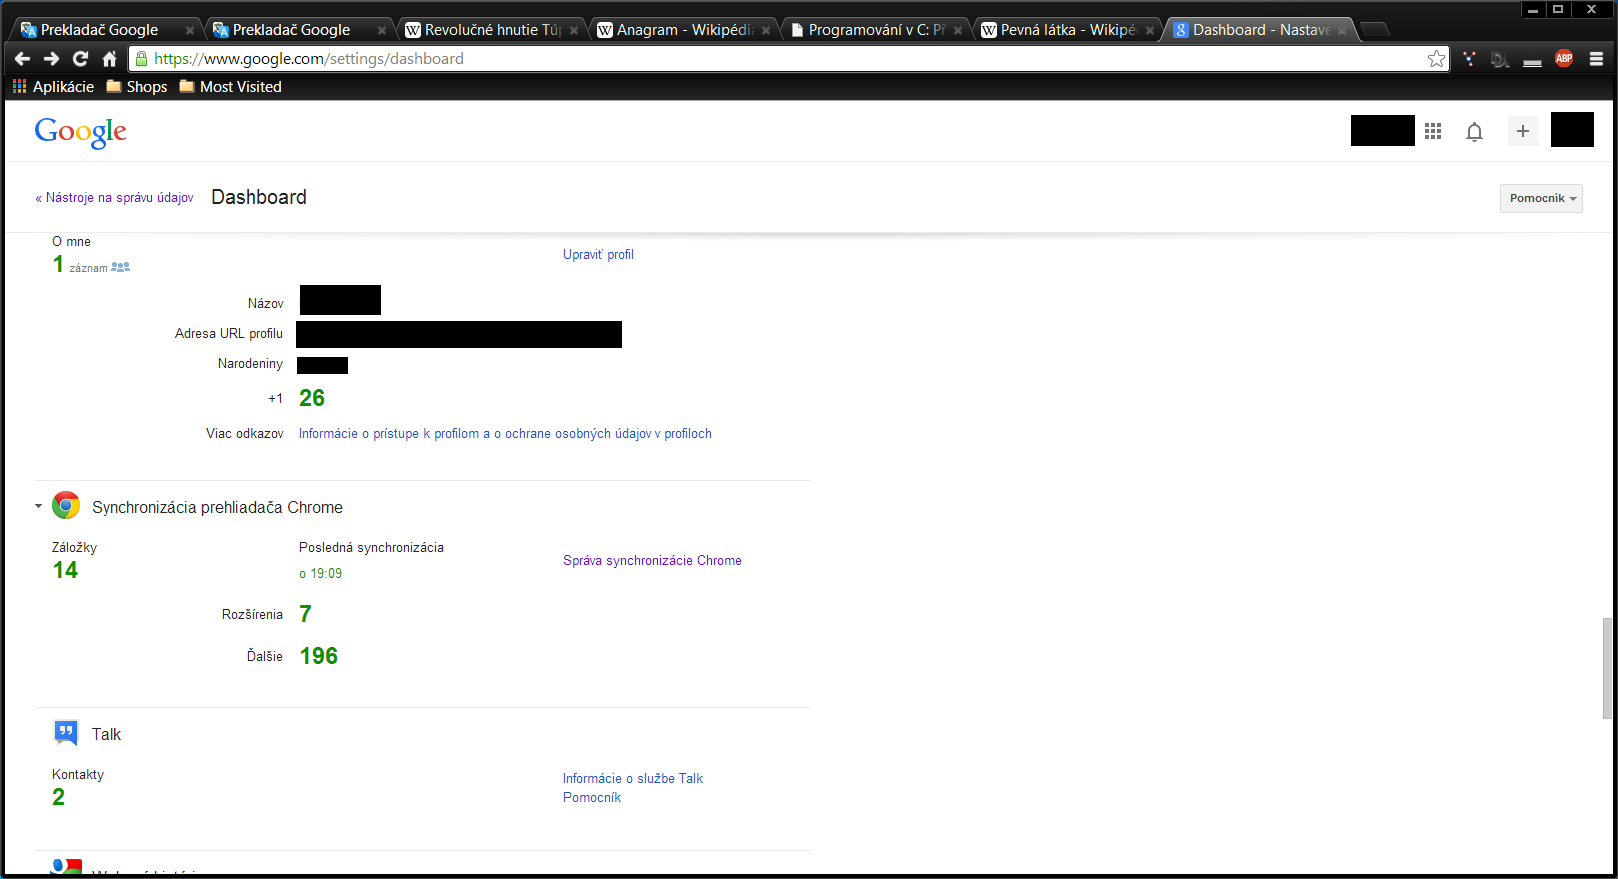Go back with the browser back arrow
The width and height of the screenshot is (1618, 879).
(x=22, y=59)
